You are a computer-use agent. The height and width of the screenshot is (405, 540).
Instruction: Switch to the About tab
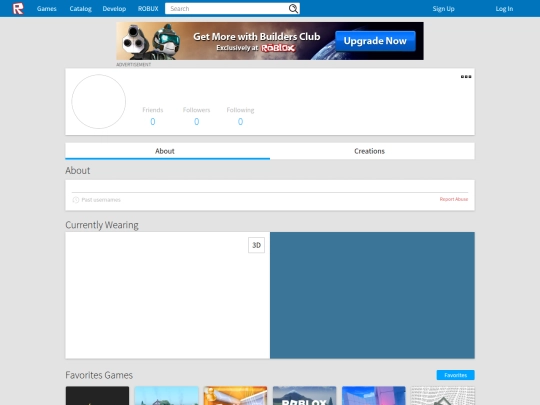(168, 151)
